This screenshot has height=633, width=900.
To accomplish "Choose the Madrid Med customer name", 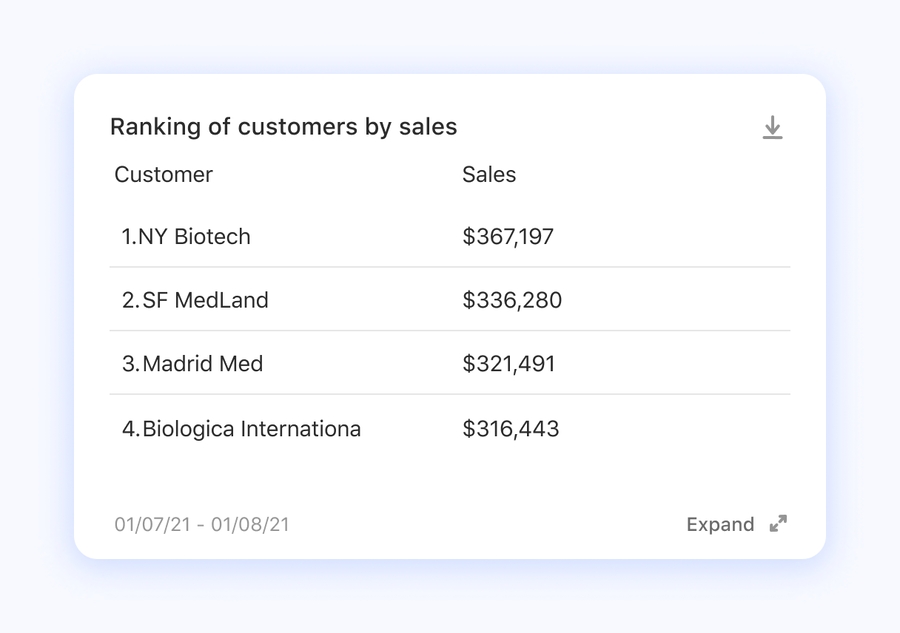I will coord(203,364).
